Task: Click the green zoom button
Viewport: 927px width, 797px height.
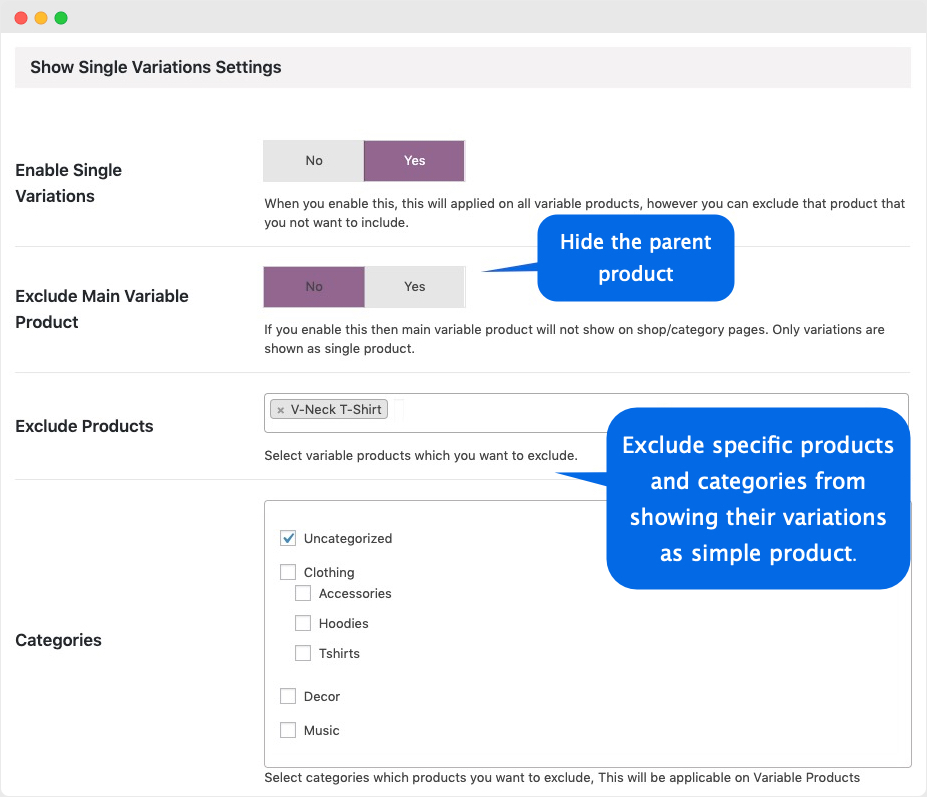Action: point(60,17)
